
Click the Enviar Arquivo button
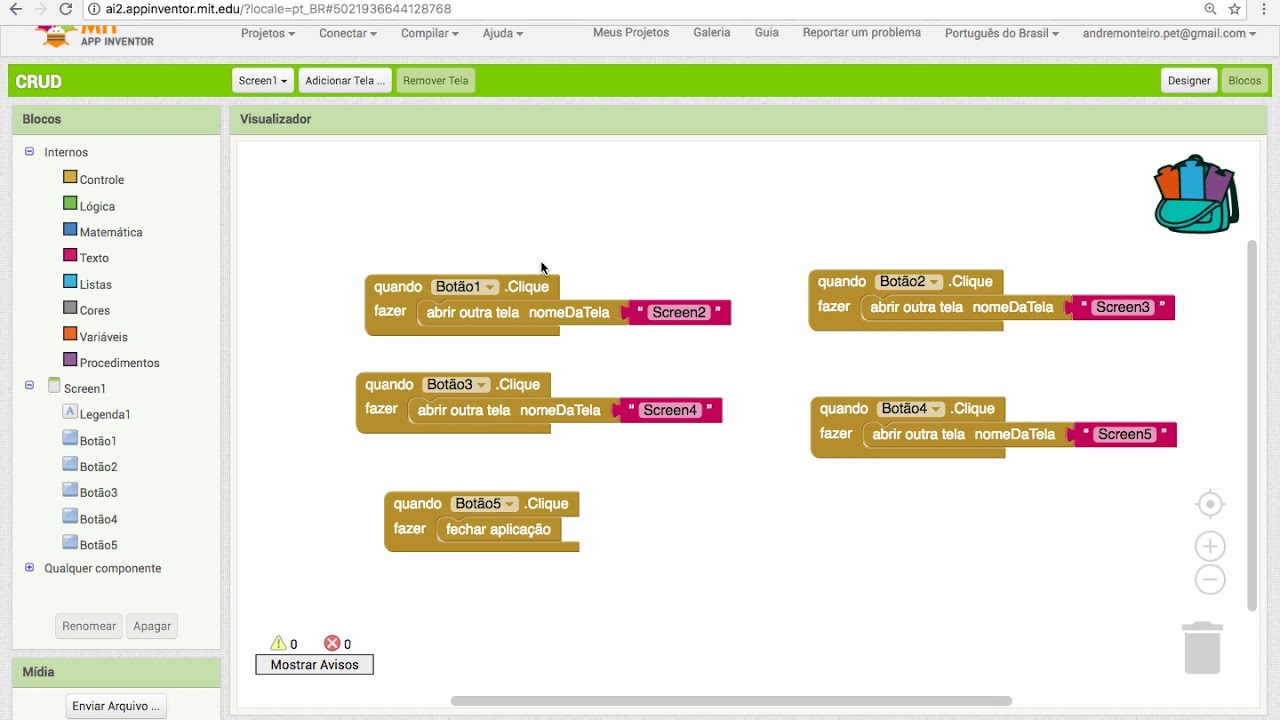coord(116,706)
